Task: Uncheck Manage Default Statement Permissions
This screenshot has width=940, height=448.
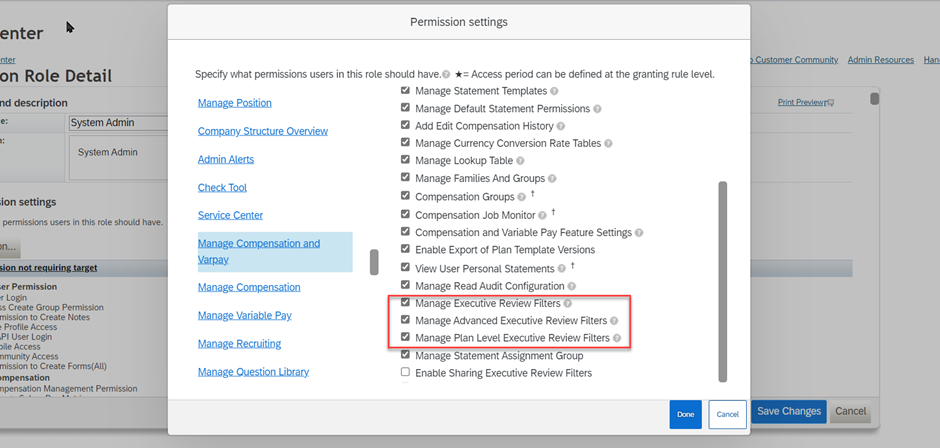Action: click(405, 107)
